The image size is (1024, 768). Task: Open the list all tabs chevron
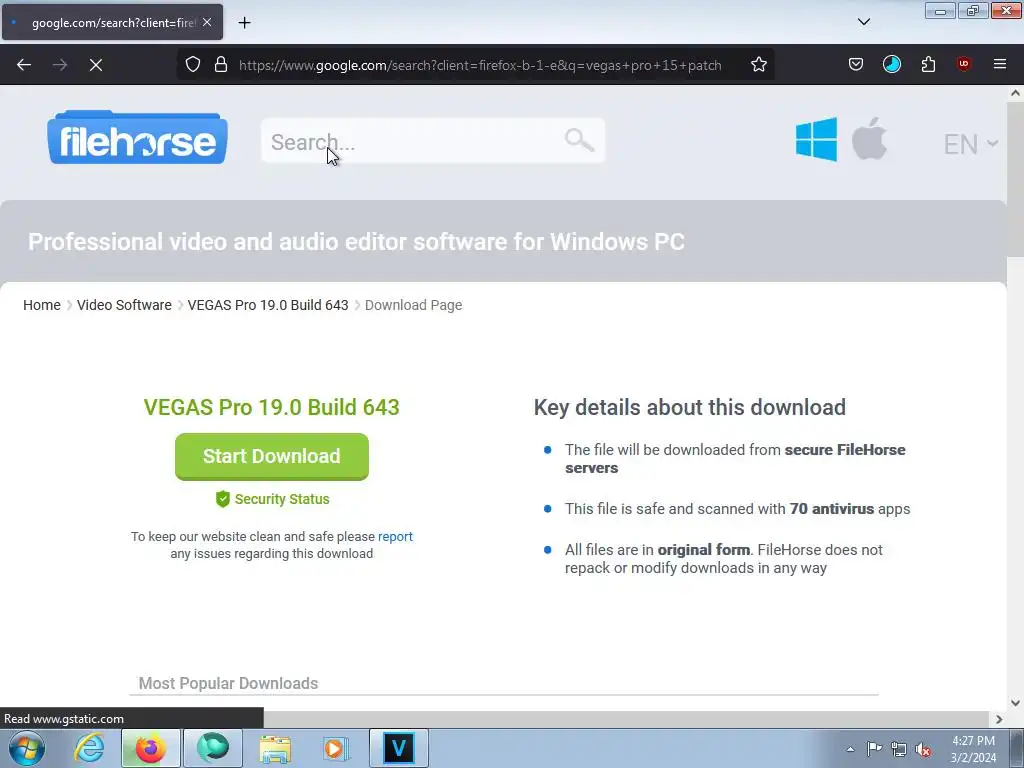[864, 22]
